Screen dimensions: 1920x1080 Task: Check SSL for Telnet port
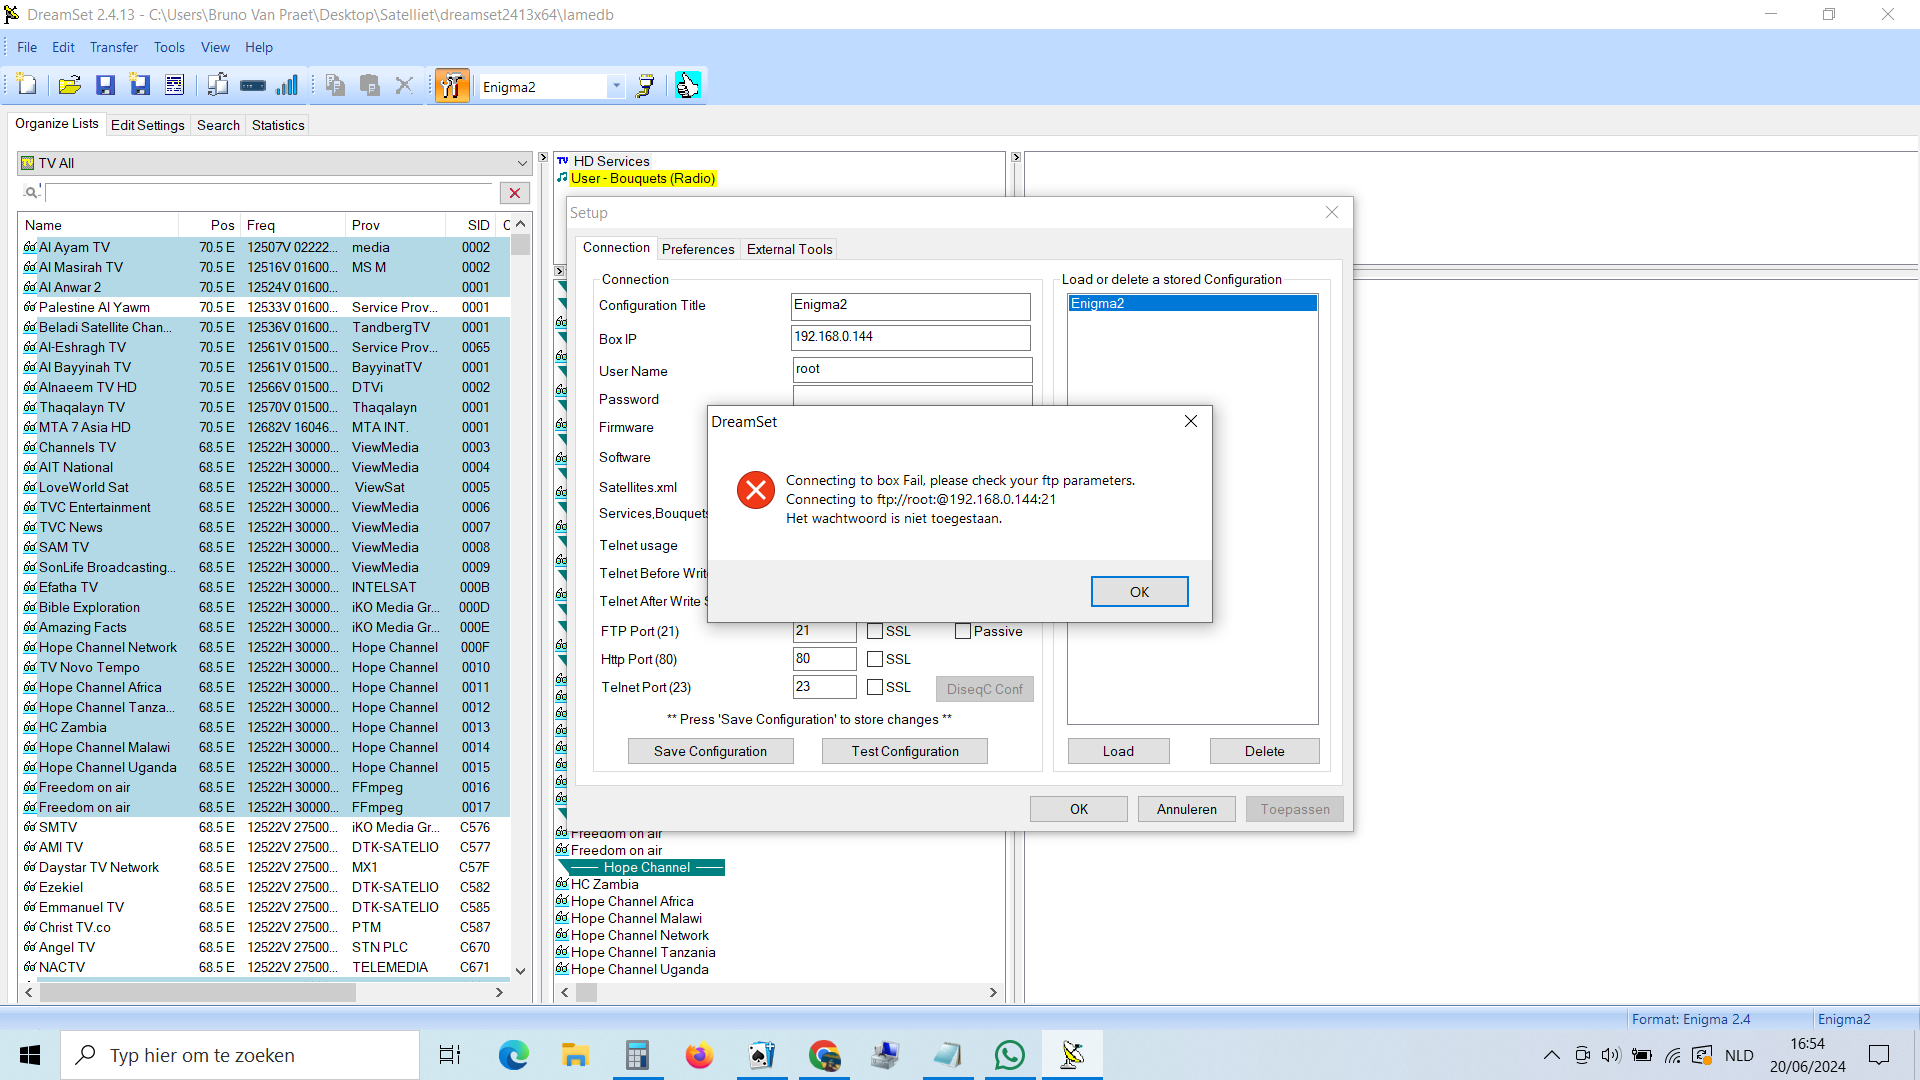point(875,687)
